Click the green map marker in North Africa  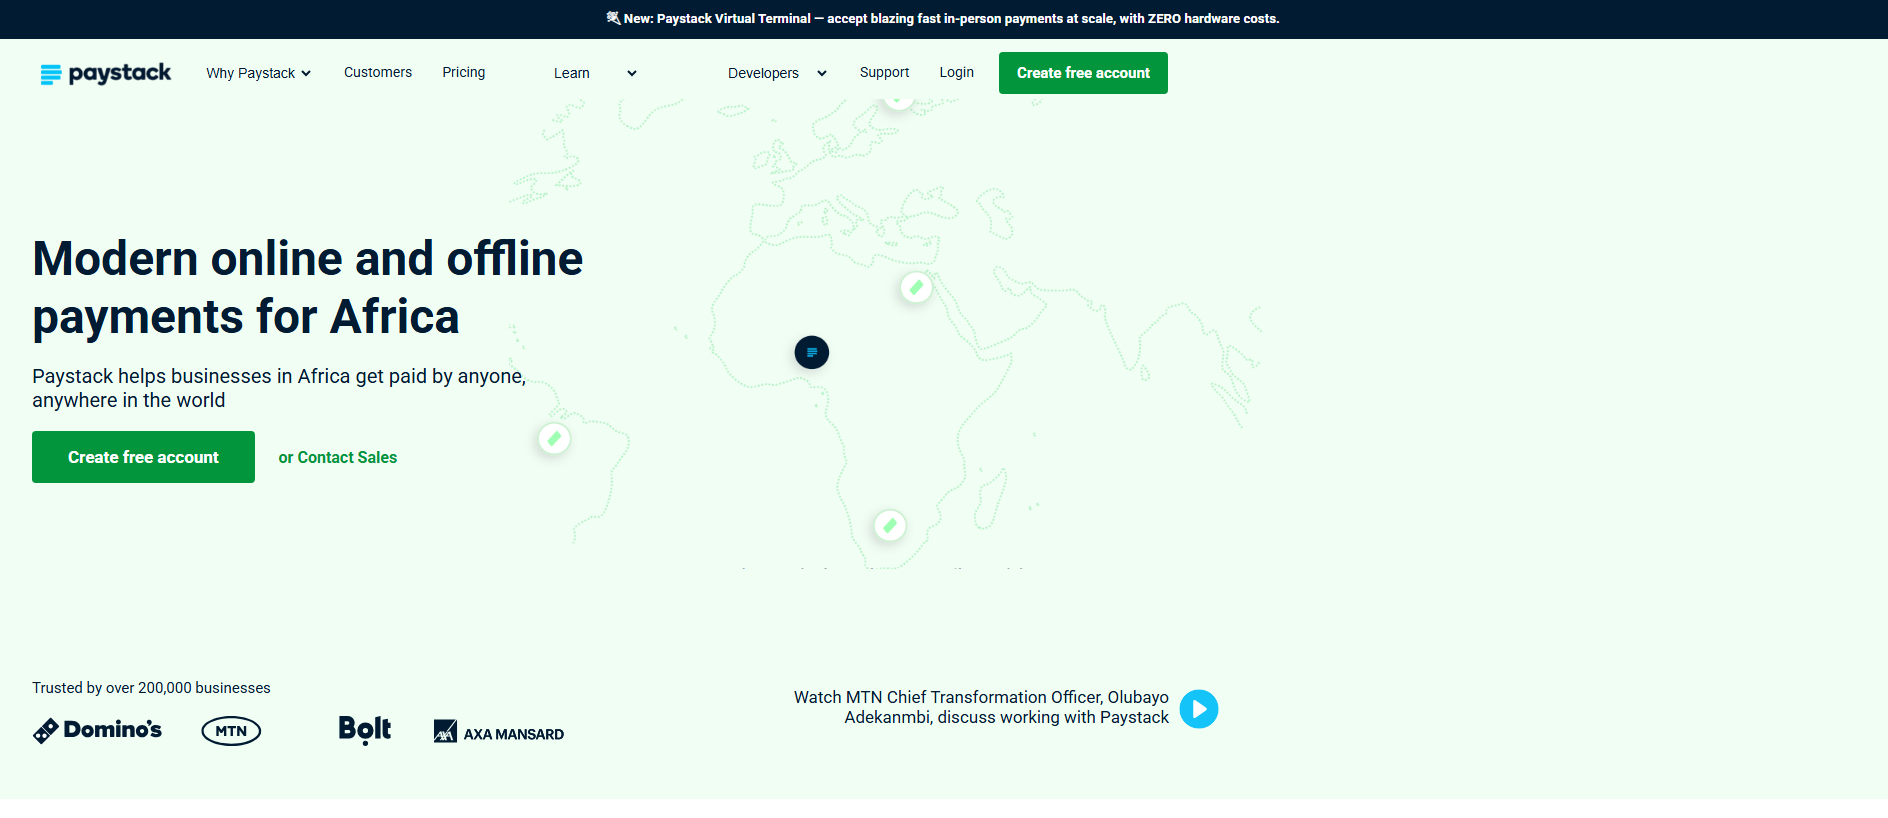[916, 288]
